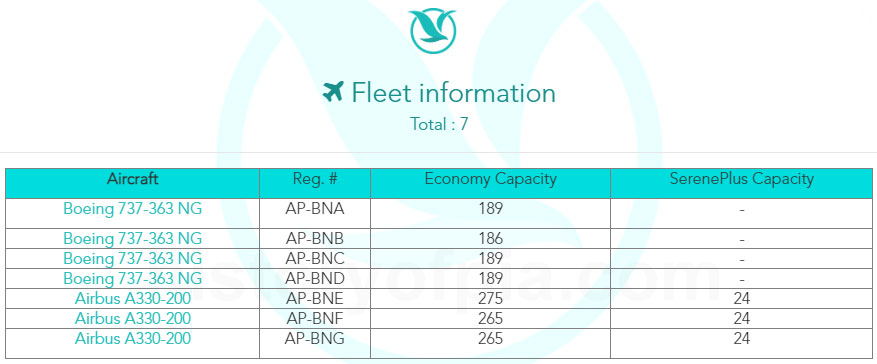Image resolution: width=877 pixels, height=364 pixels.
Task: Open Boeing 737-363 NG link for AP-BND
Action: coord(133,278)
